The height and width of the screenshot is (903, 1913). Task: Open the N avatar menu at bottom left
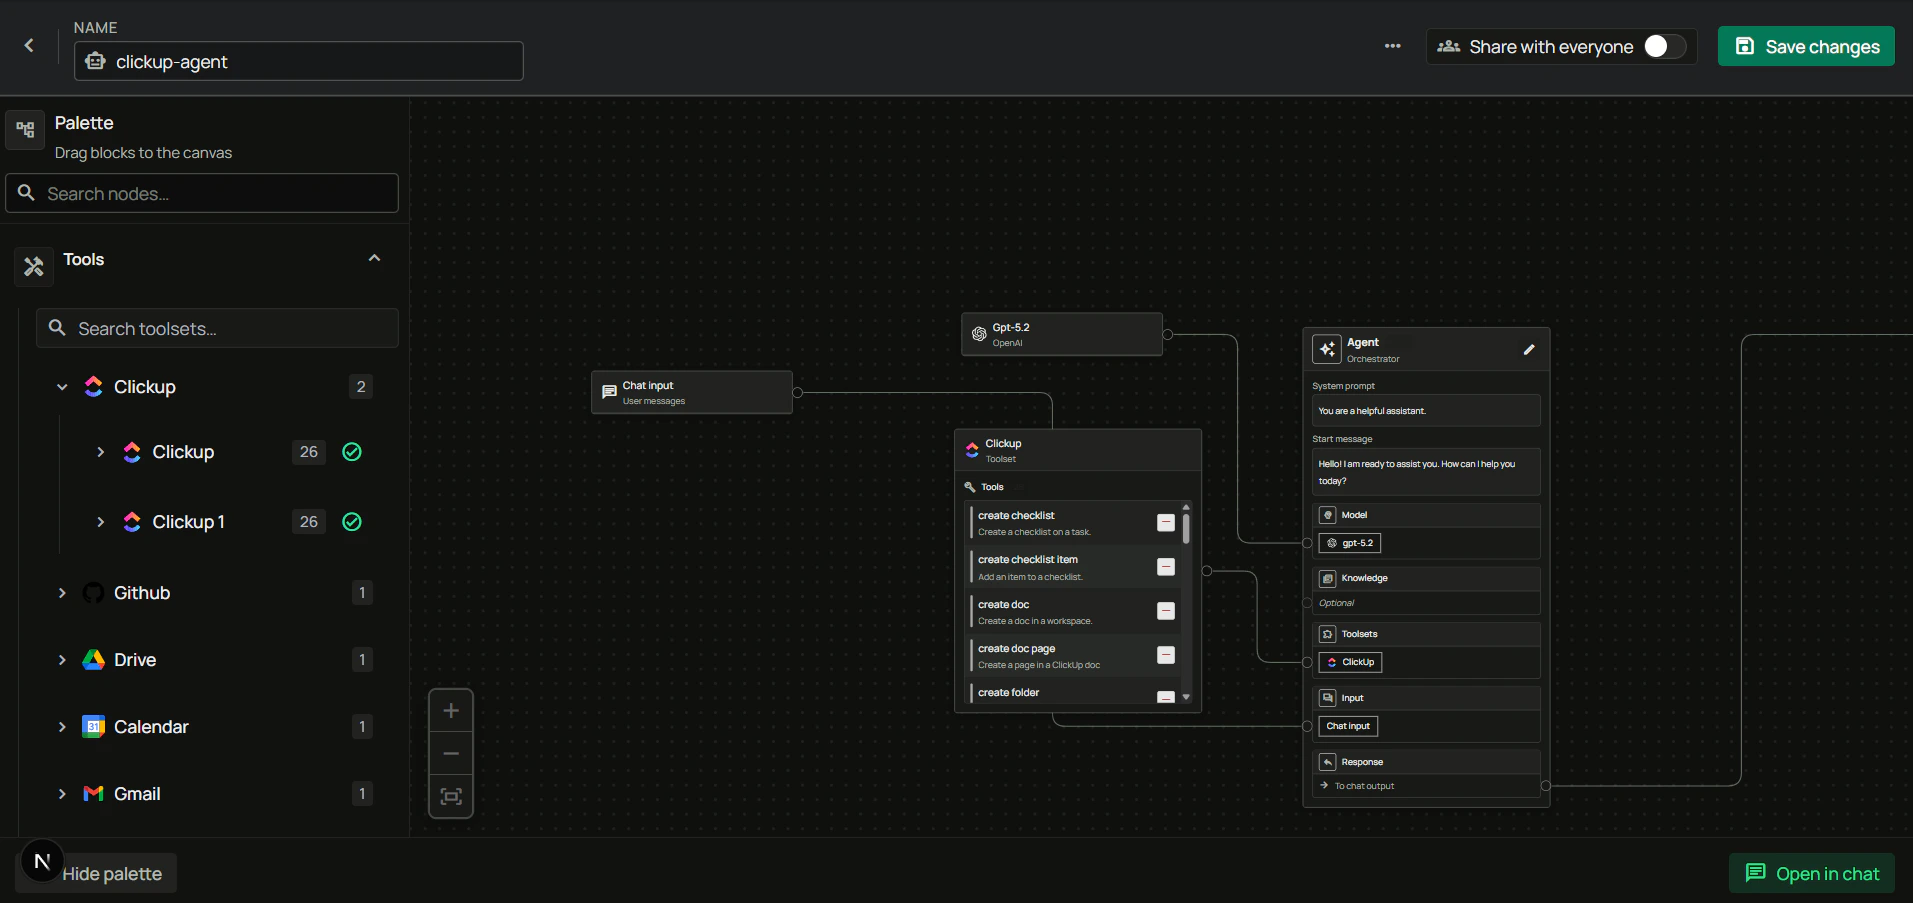40,860
